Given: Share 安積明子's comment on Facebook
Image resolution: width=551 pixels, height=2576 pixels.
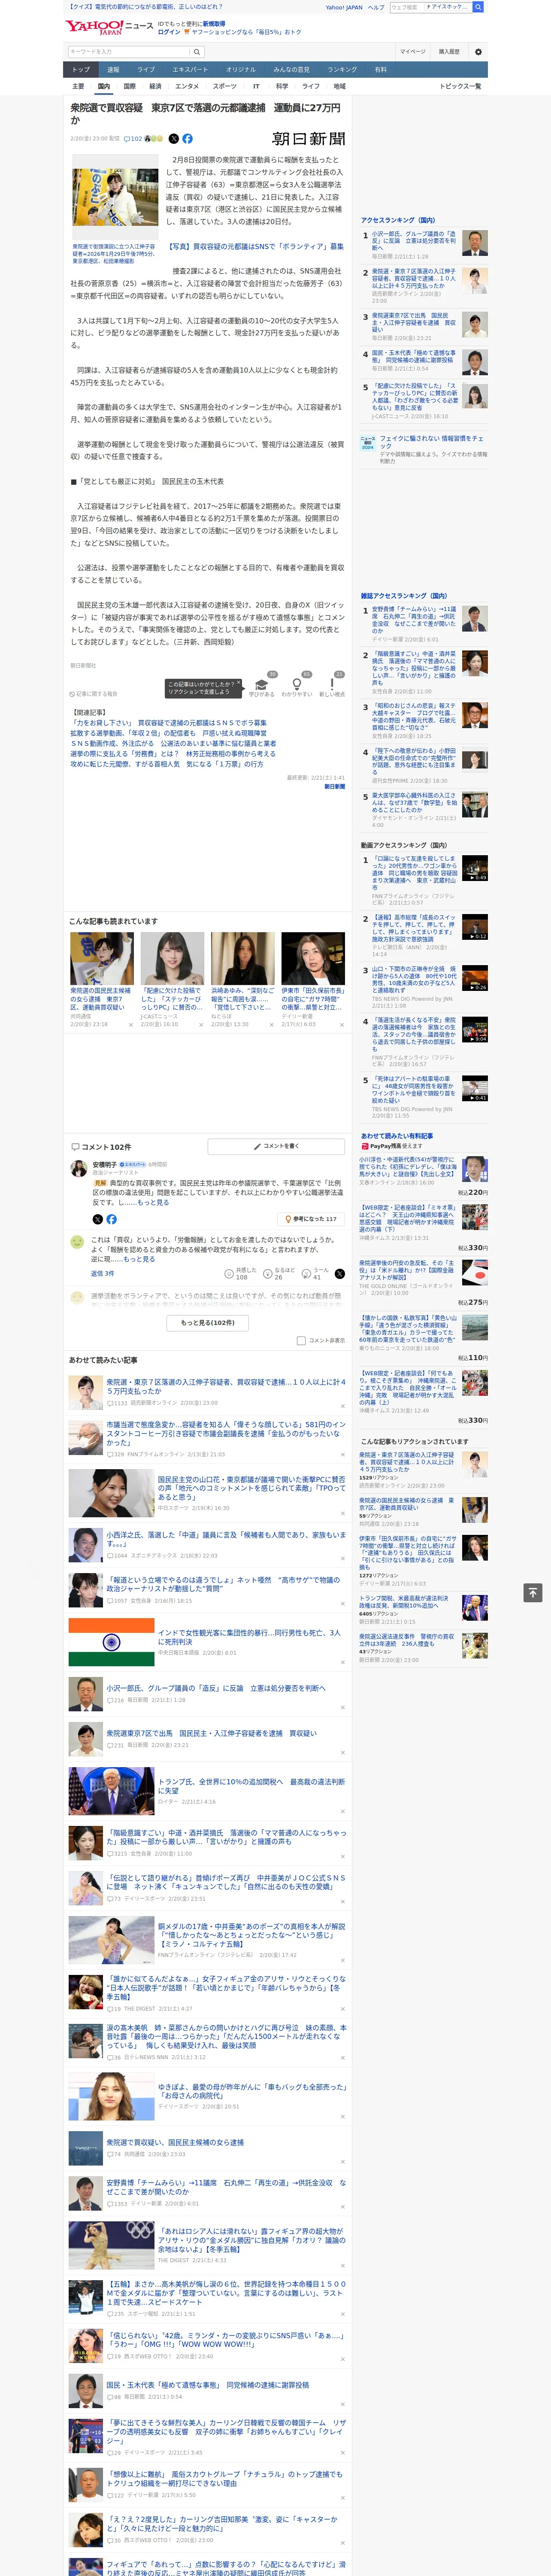Looking at the screenshot, I should 111,1219.
